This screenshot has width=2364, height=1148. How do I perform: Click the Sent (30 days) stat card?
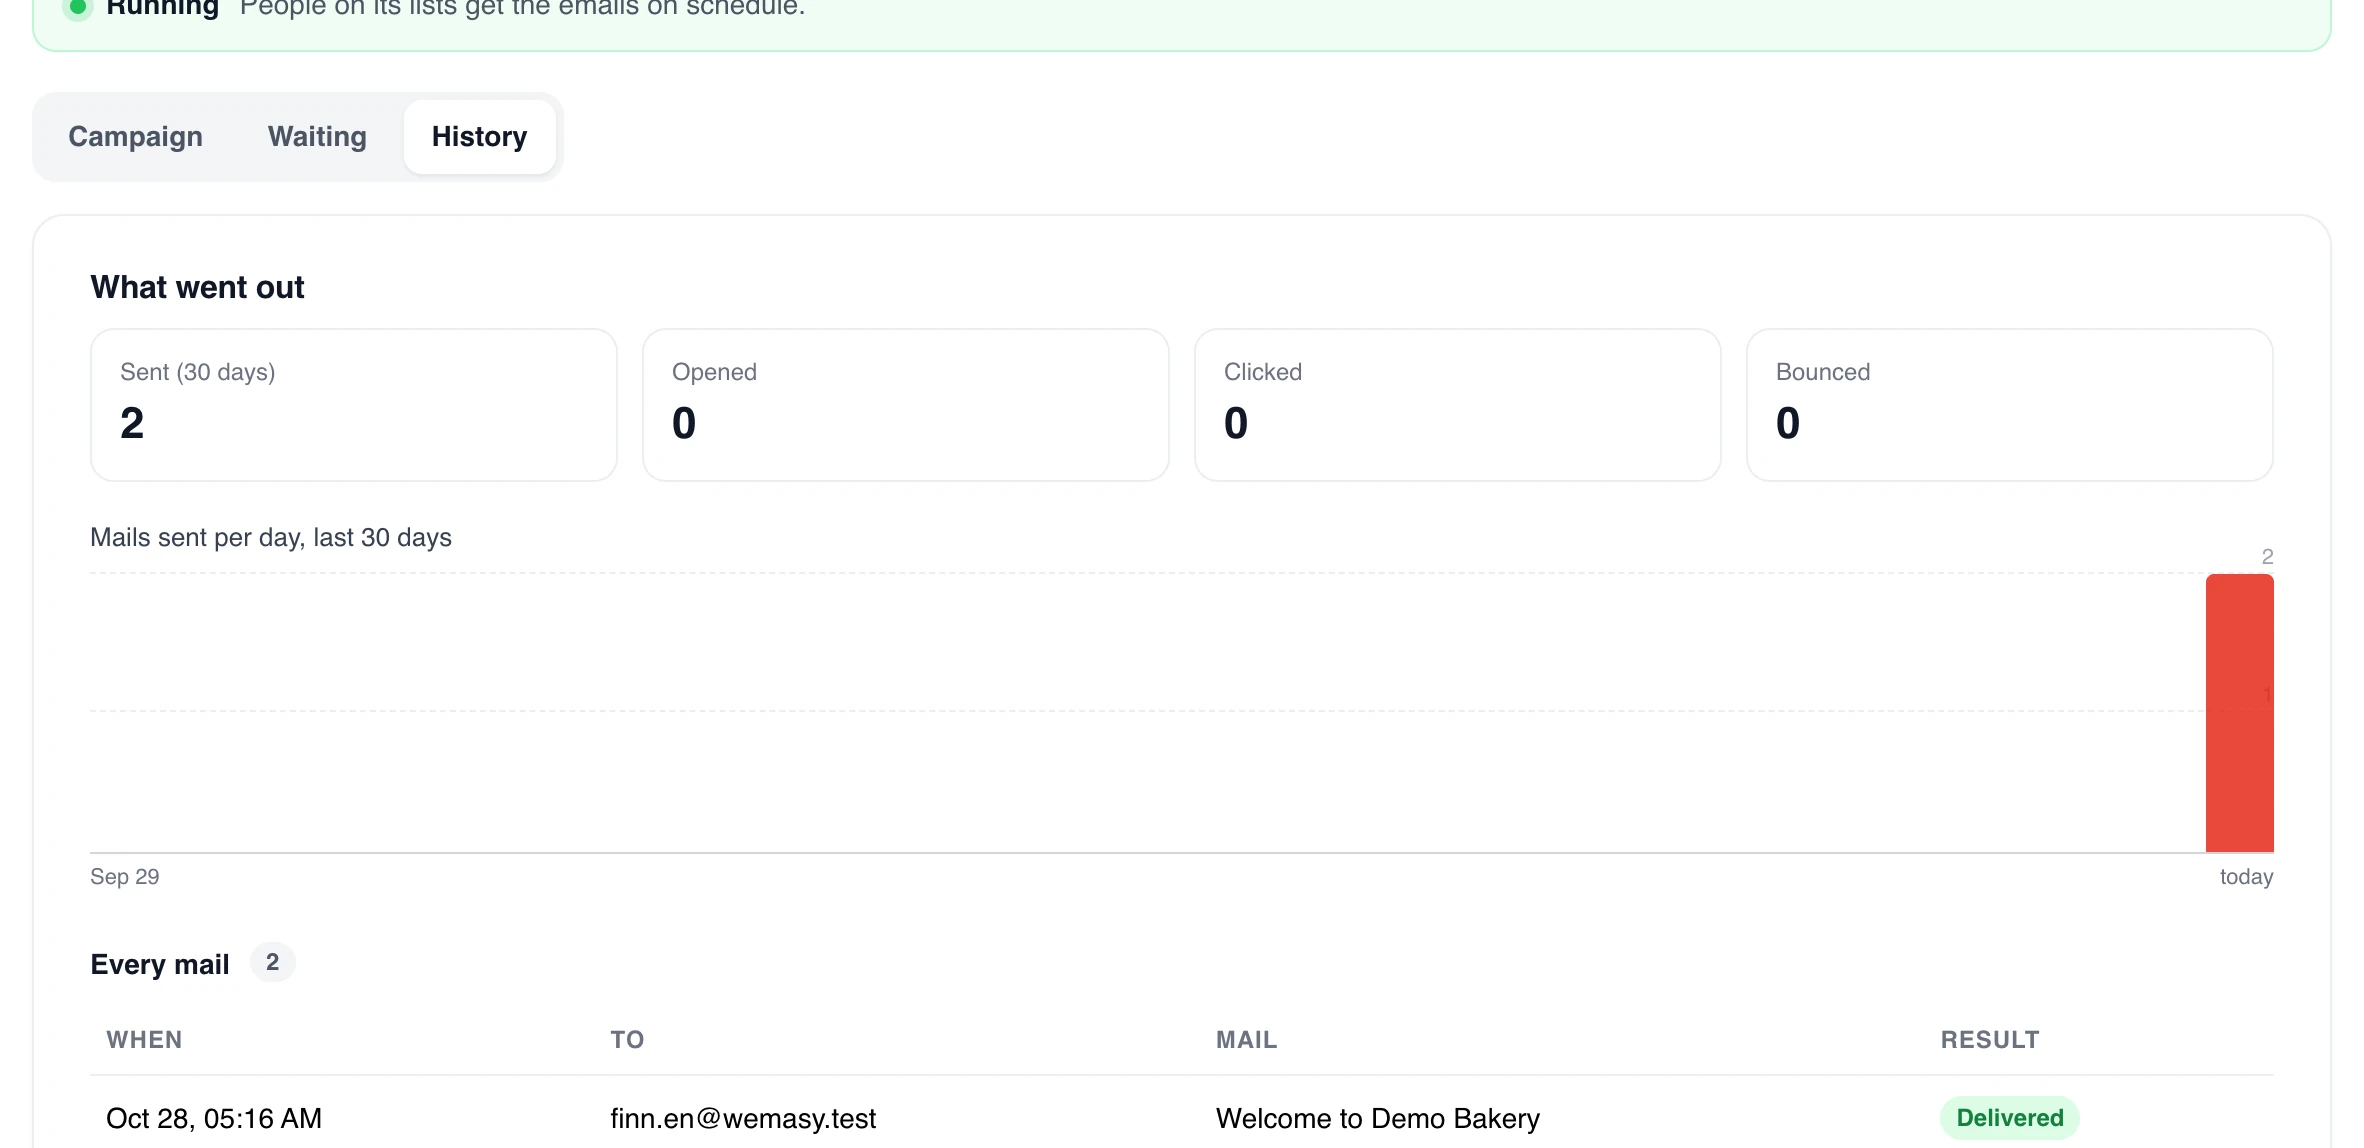click(354, 405)
